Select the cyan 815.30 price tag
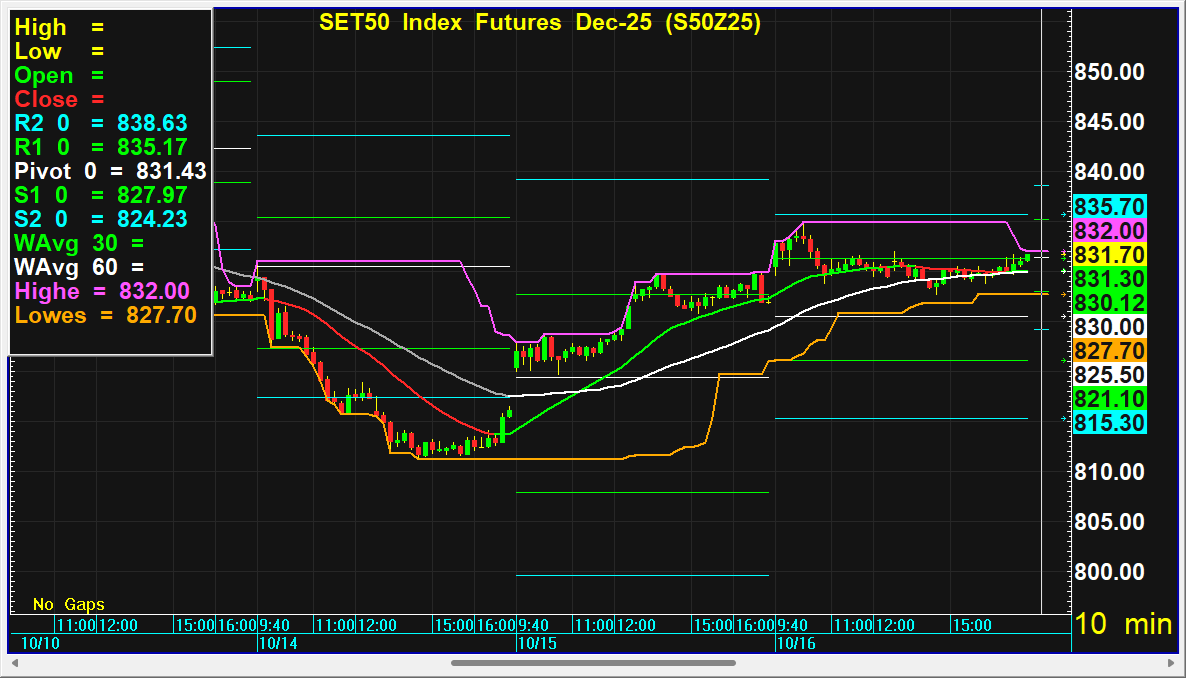 coord(1109,423)
